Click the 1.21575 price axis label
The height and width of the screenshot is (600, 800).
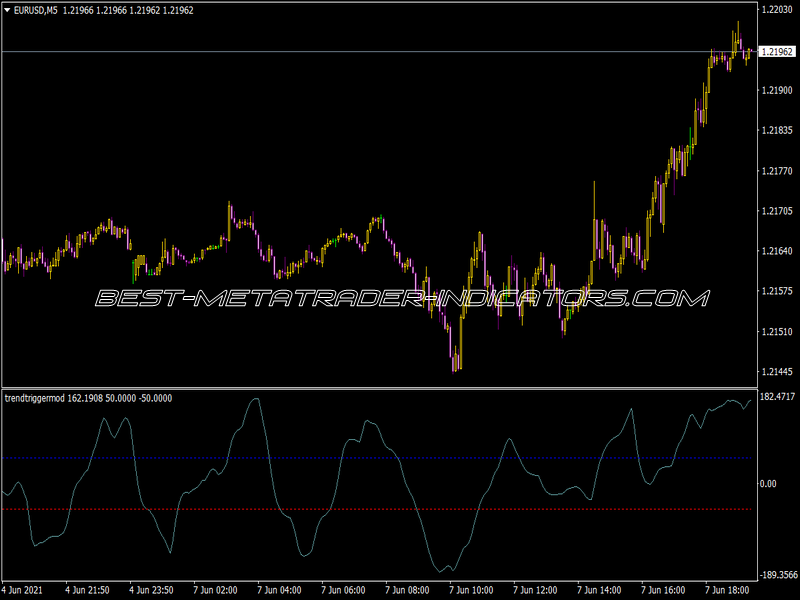(x=777, y=291)
